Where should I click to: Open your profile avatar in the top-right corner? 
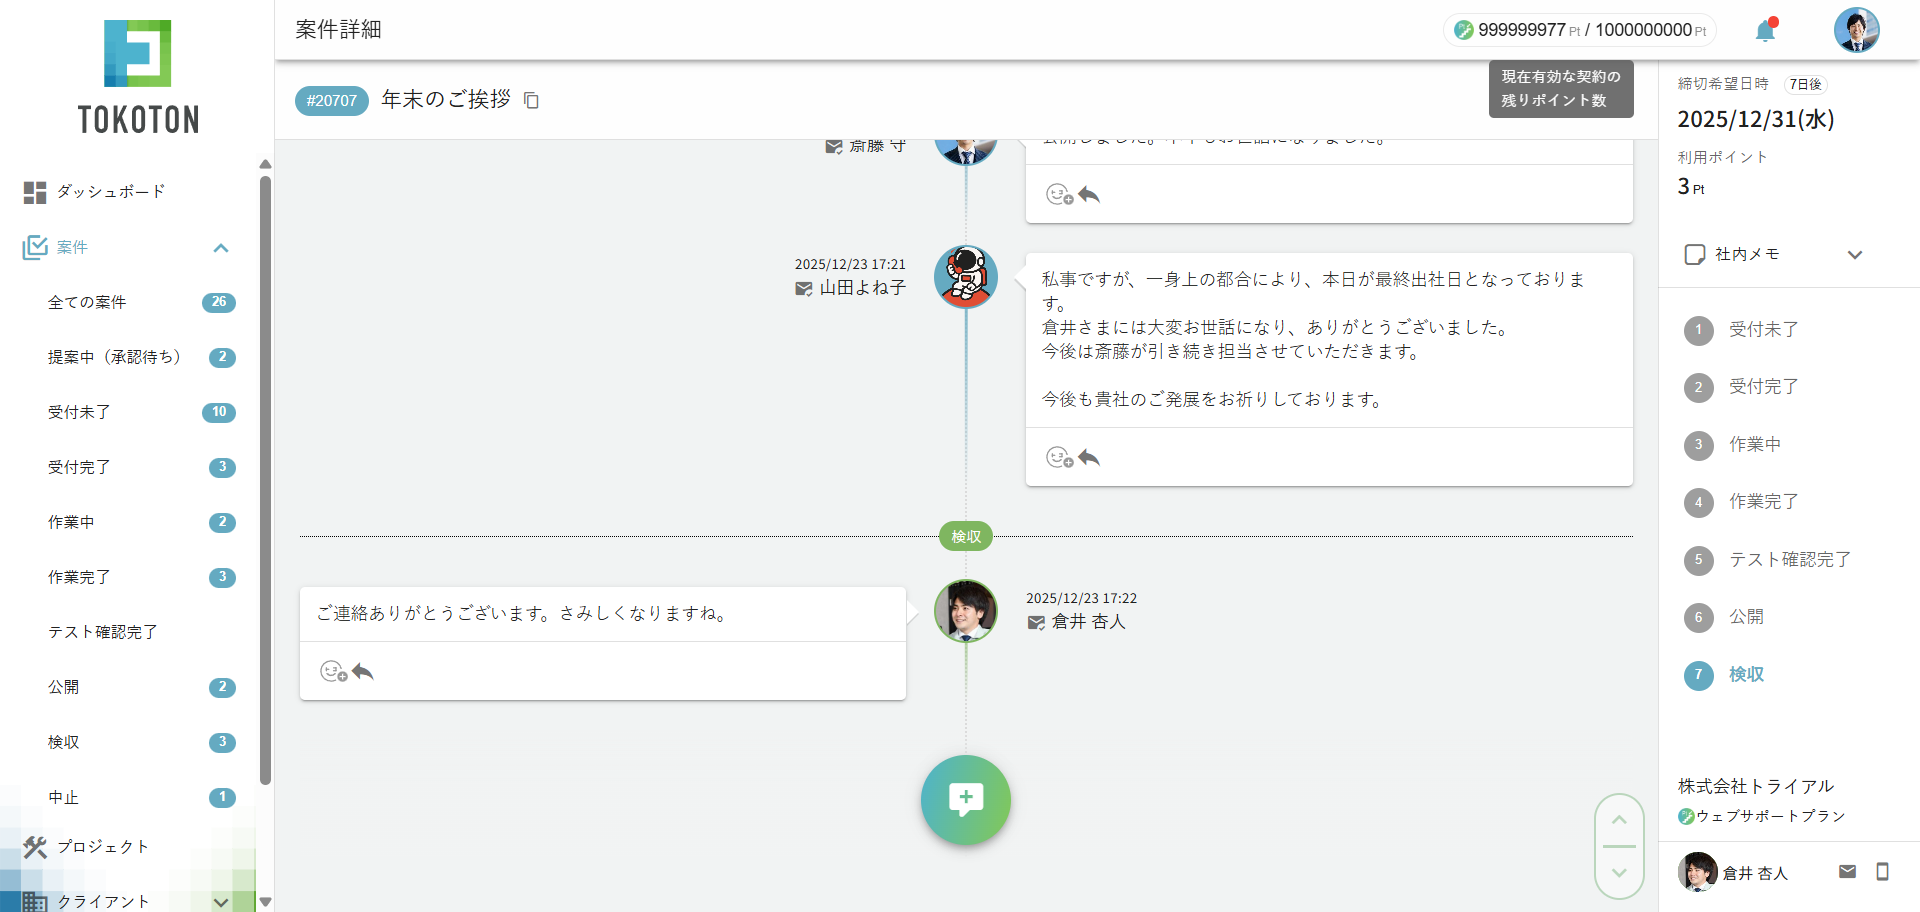pyautogui.click(x=1856, y=30)
